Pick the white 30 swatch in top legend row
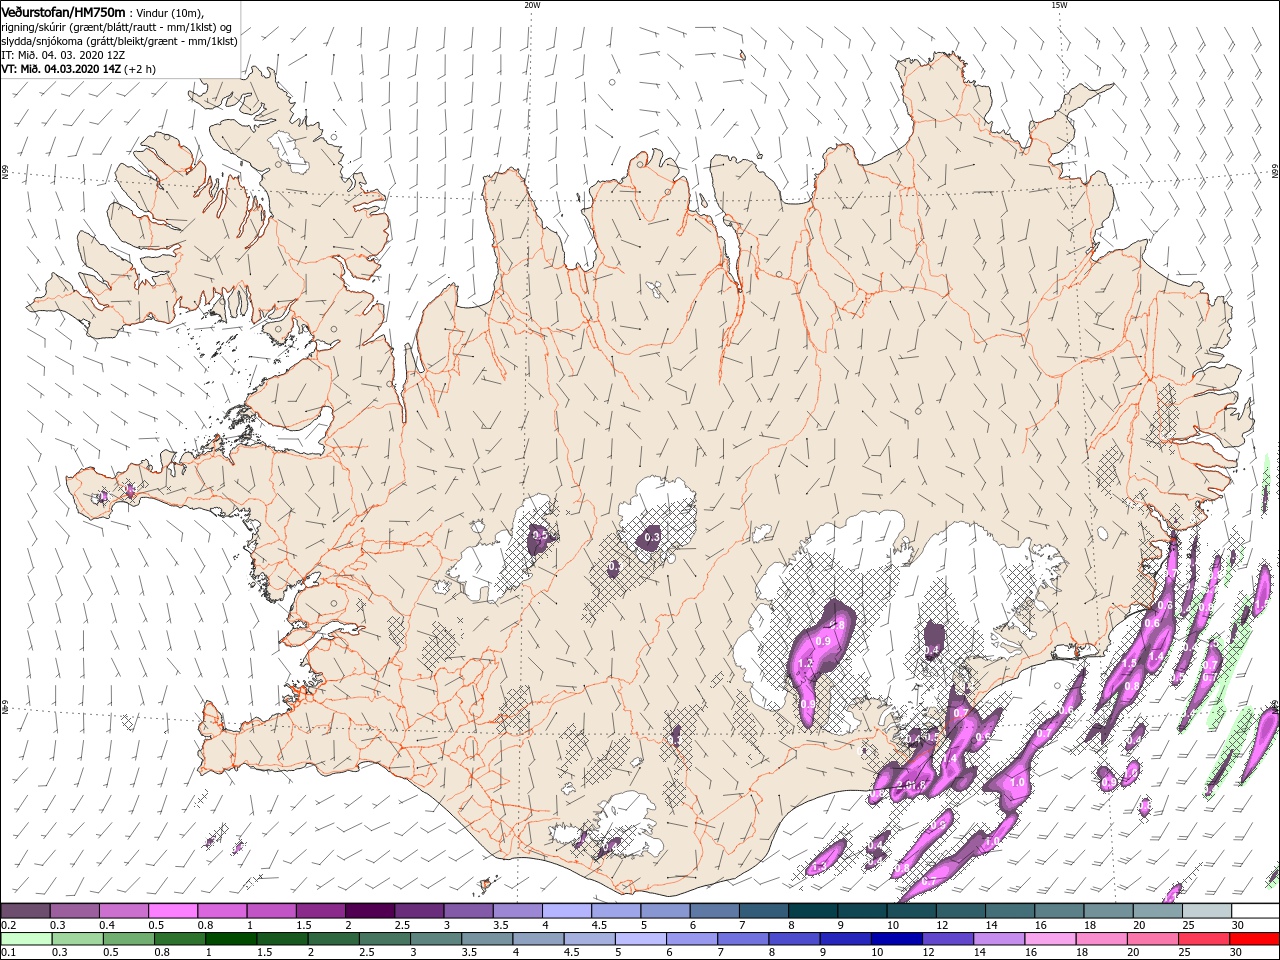Screen dimensions: 1280x960 tap(1255, 911)
